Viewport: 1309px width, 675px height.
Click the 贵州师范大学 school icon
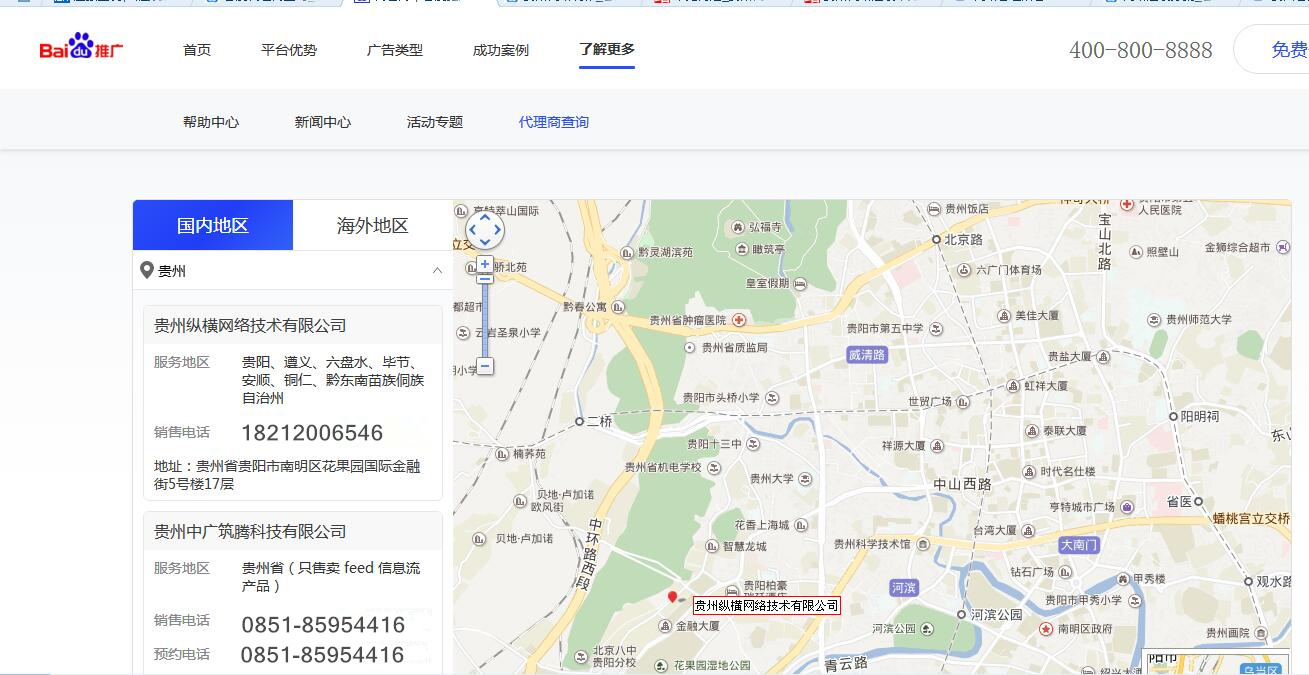coord(1153,320)
